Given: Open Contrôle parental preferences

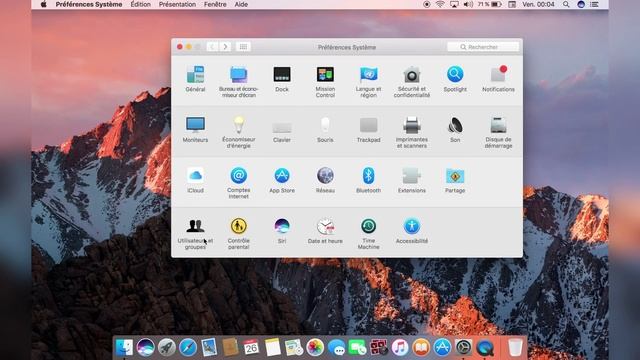Looking at the screenshot, I should [x=238, y=233].
